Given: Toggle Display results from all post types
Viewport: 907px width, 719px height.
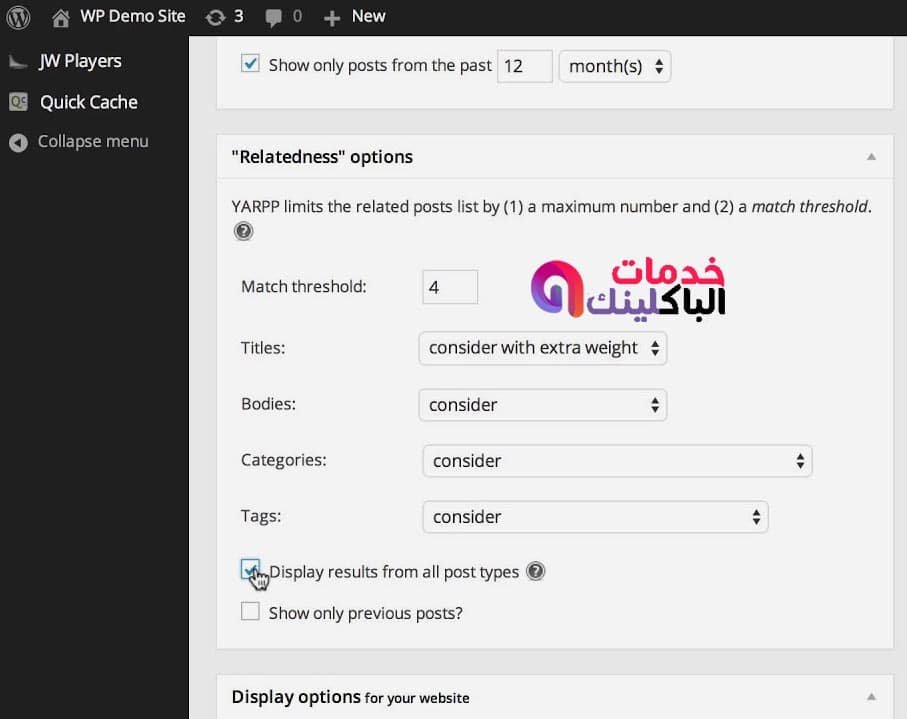Looking at the screenshot, I should (x=250, y=570).
